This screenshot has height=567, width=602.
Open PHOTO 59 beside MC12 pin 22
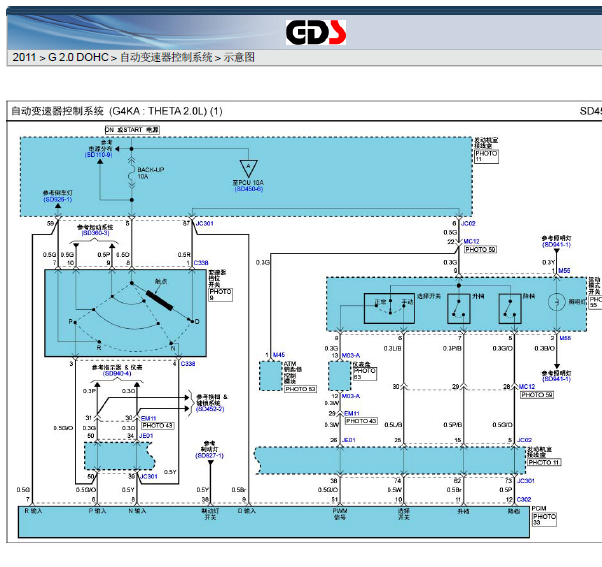[x=480, y=250]
